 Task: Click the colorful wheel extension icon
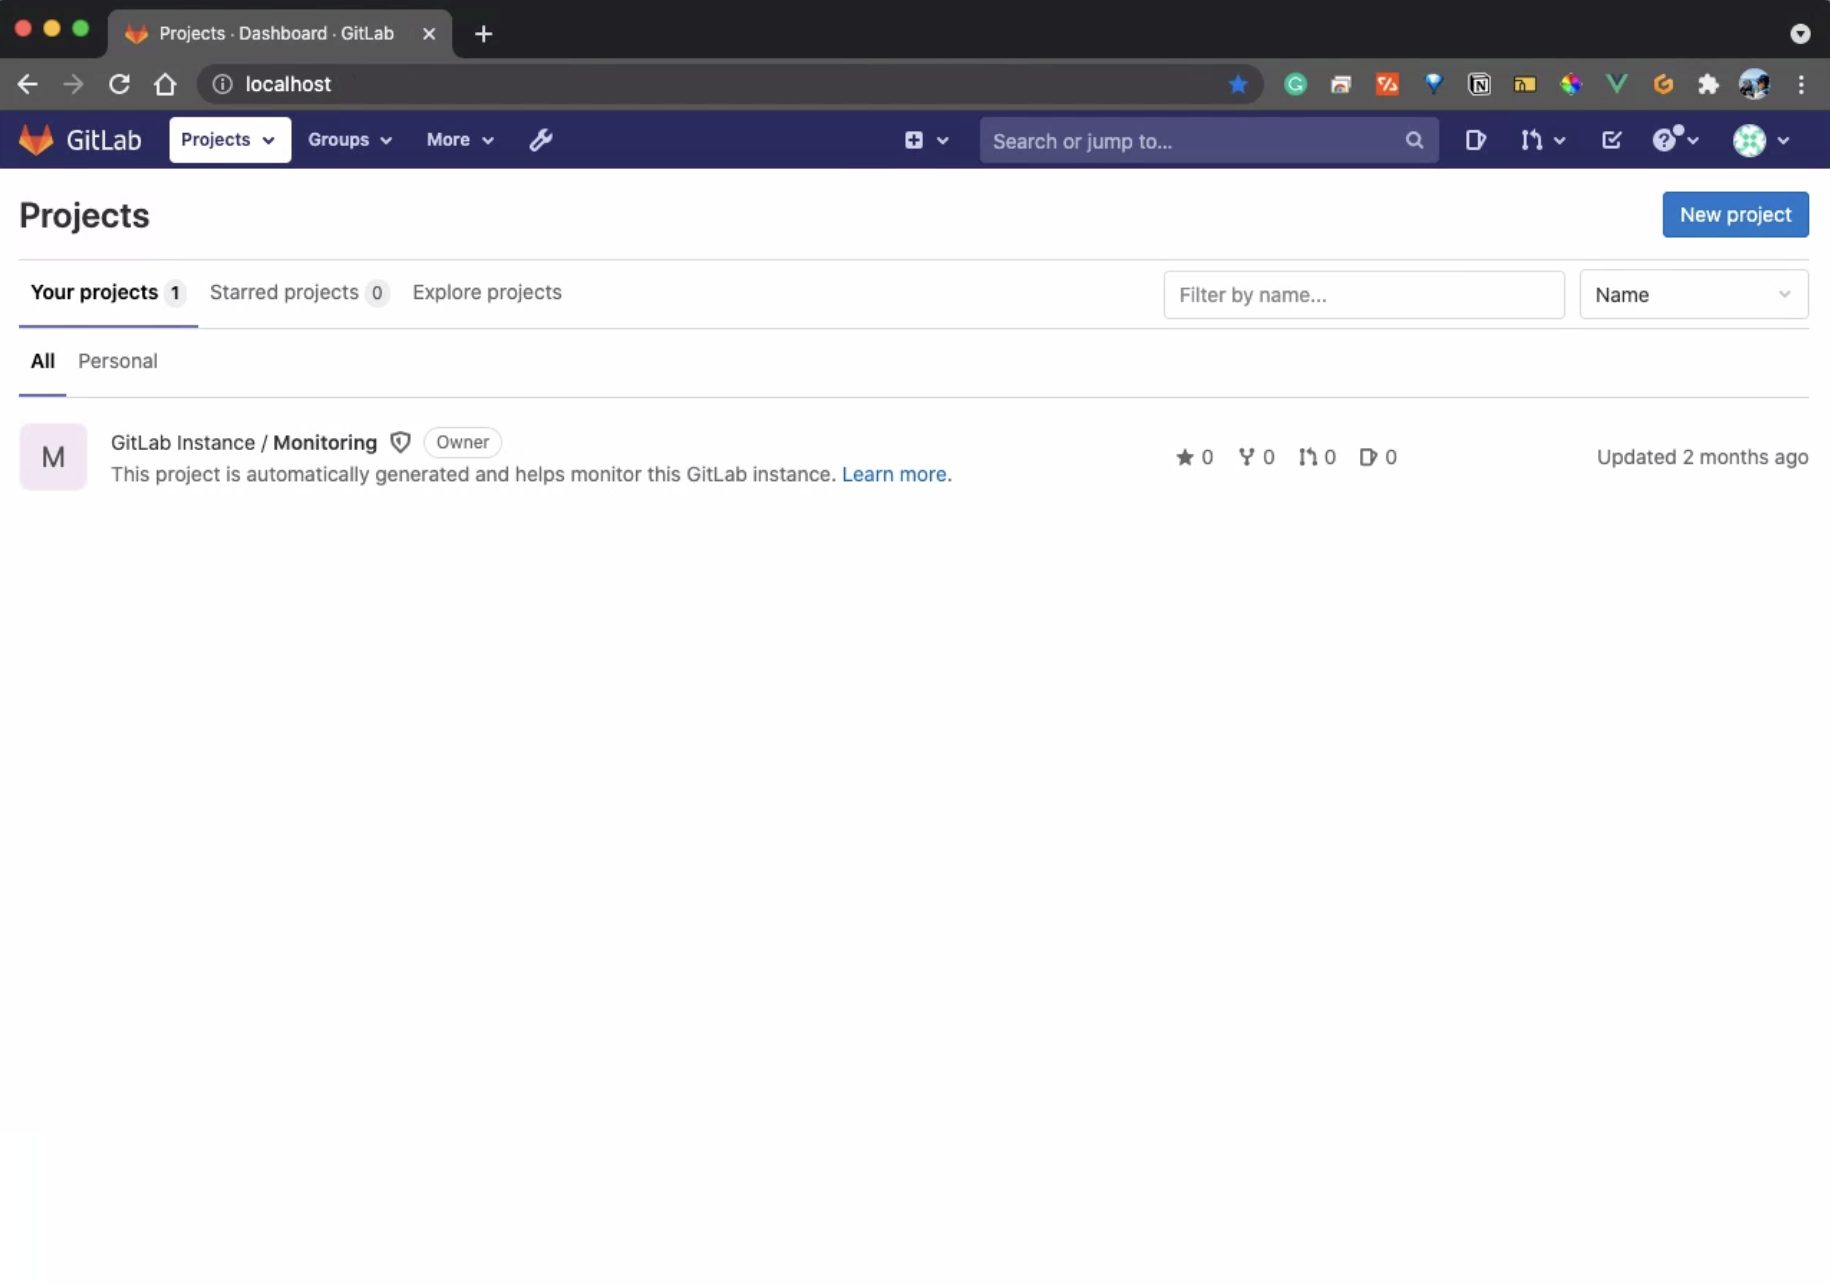1571,84
